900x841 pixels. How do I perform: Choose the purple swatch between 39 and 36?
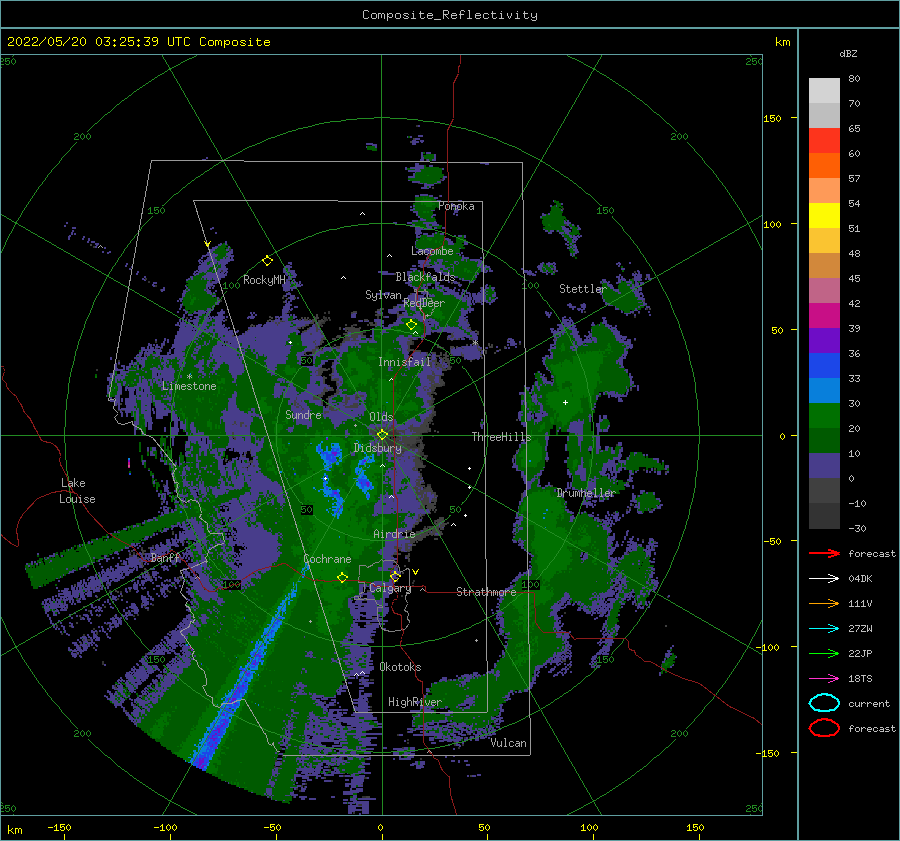pos(824,340)
